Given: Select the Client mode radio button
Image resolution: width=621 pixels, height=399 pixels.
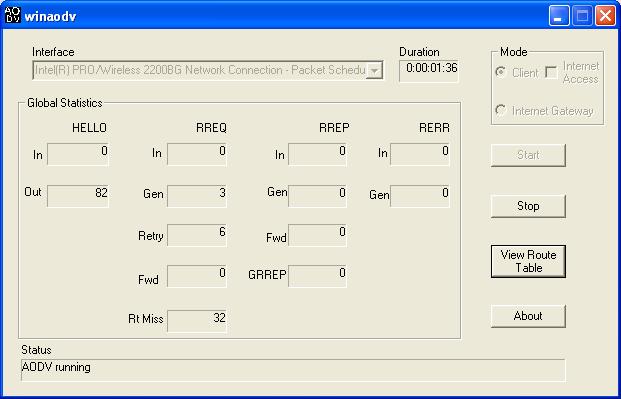Looking at the screenshot, I should click(x=501, y=72).
